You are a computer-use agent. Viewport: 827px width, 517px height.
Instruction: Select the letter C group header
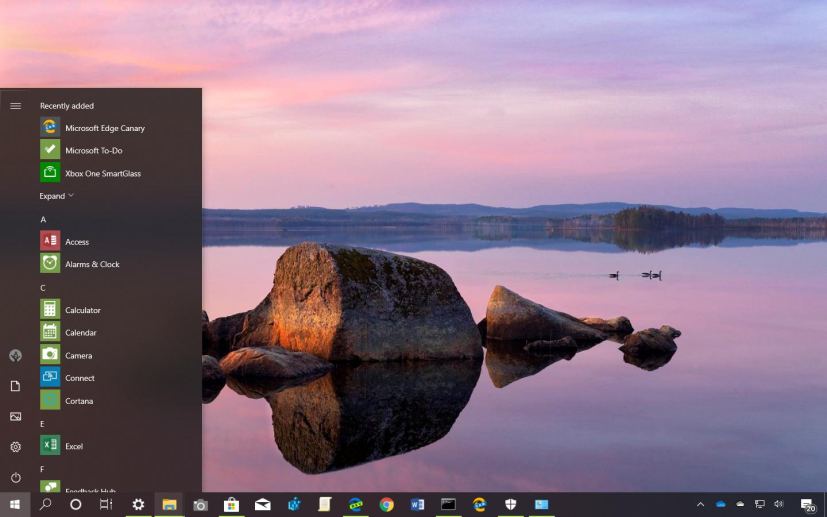tap(43, 288)
